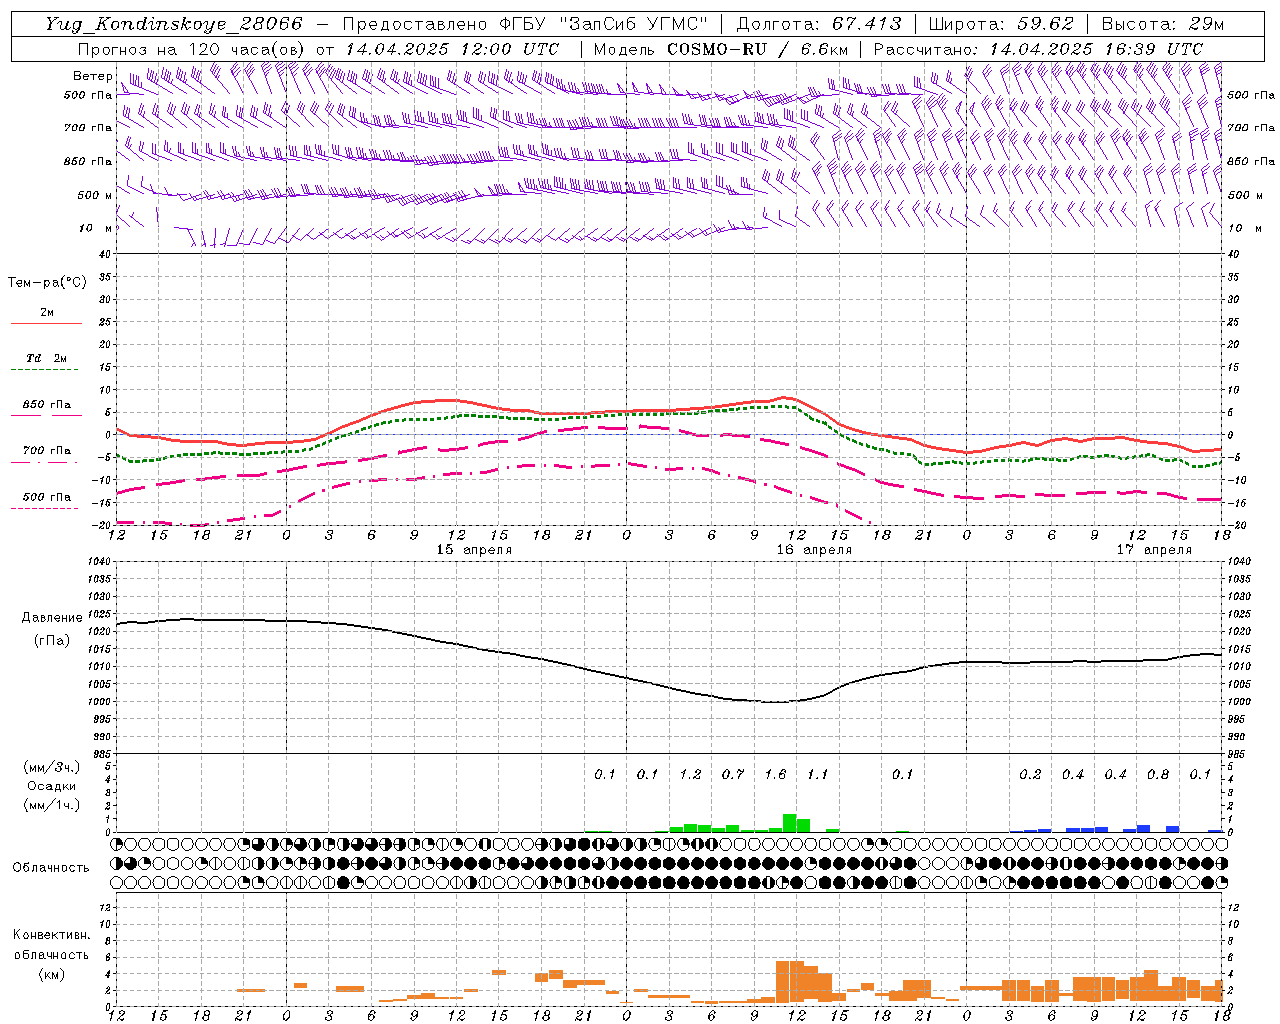
Task: Click the 1.6 three-hour precipitation value
Action: [x=775, y=775]
